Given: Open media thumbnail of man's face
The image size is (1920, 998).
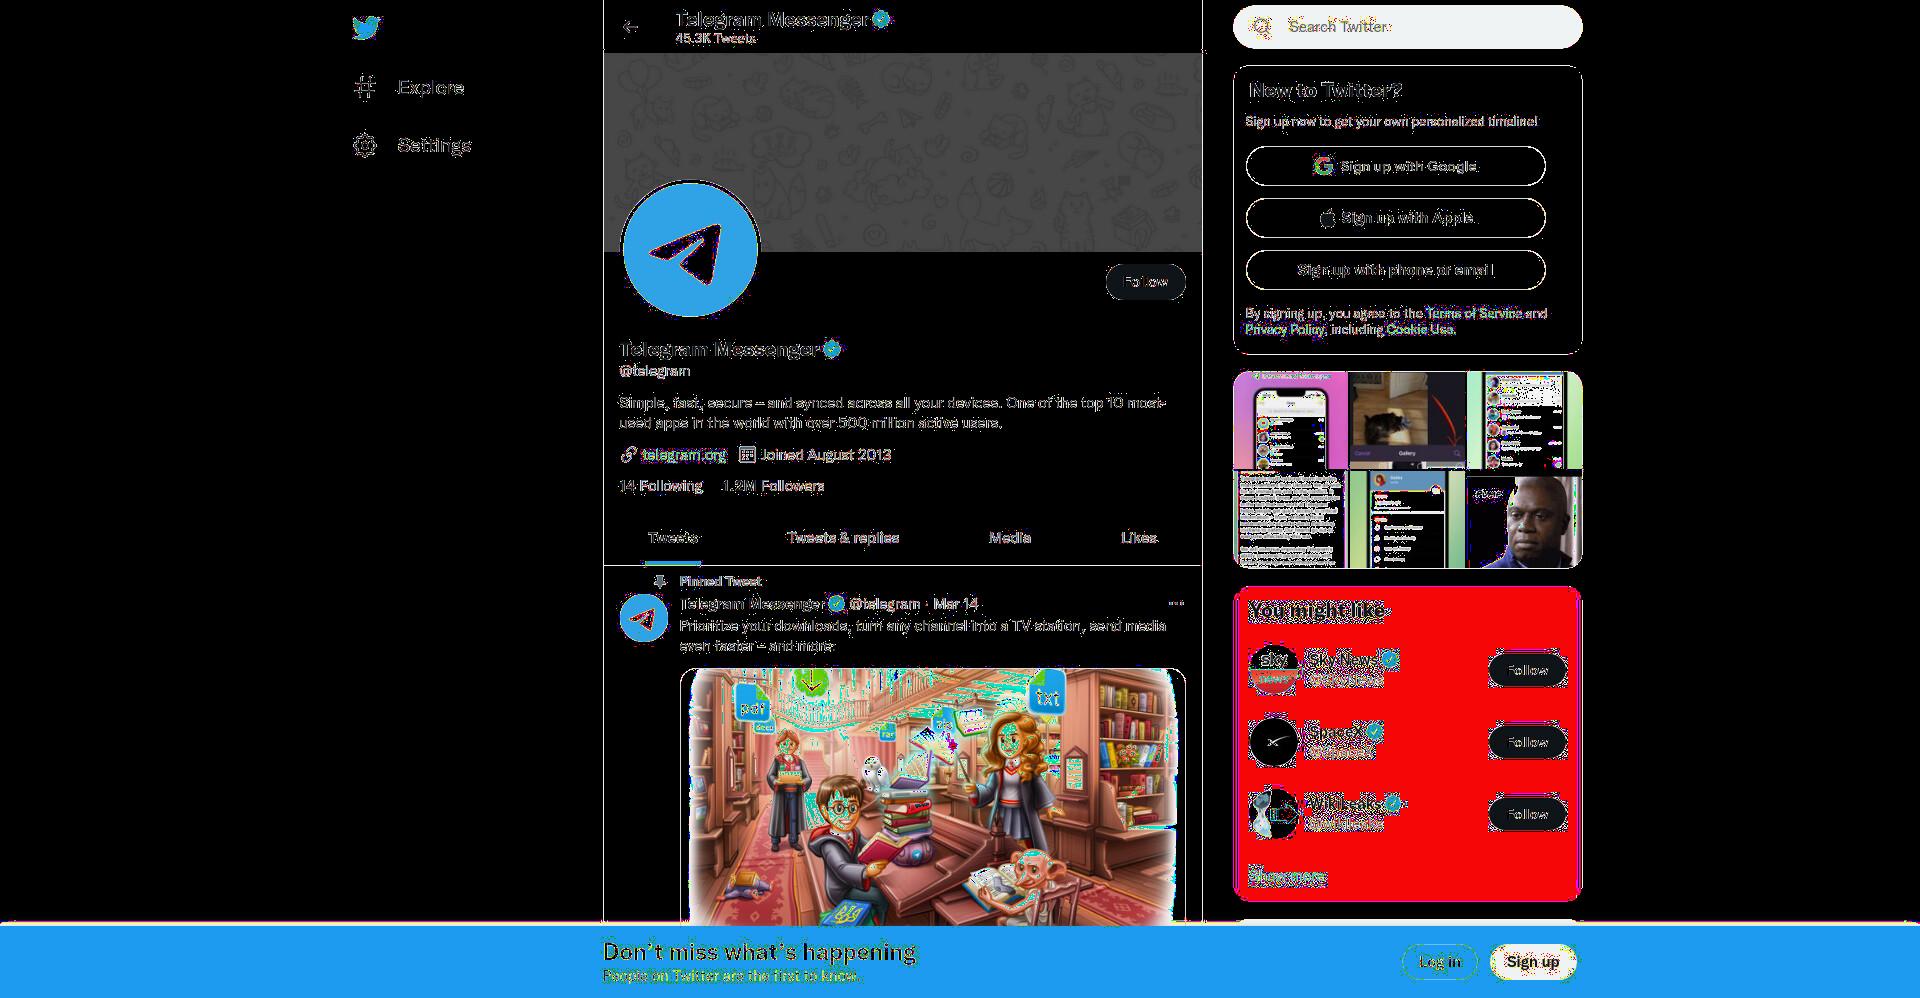Looking at the screenshot, I should click(1525, 520).
